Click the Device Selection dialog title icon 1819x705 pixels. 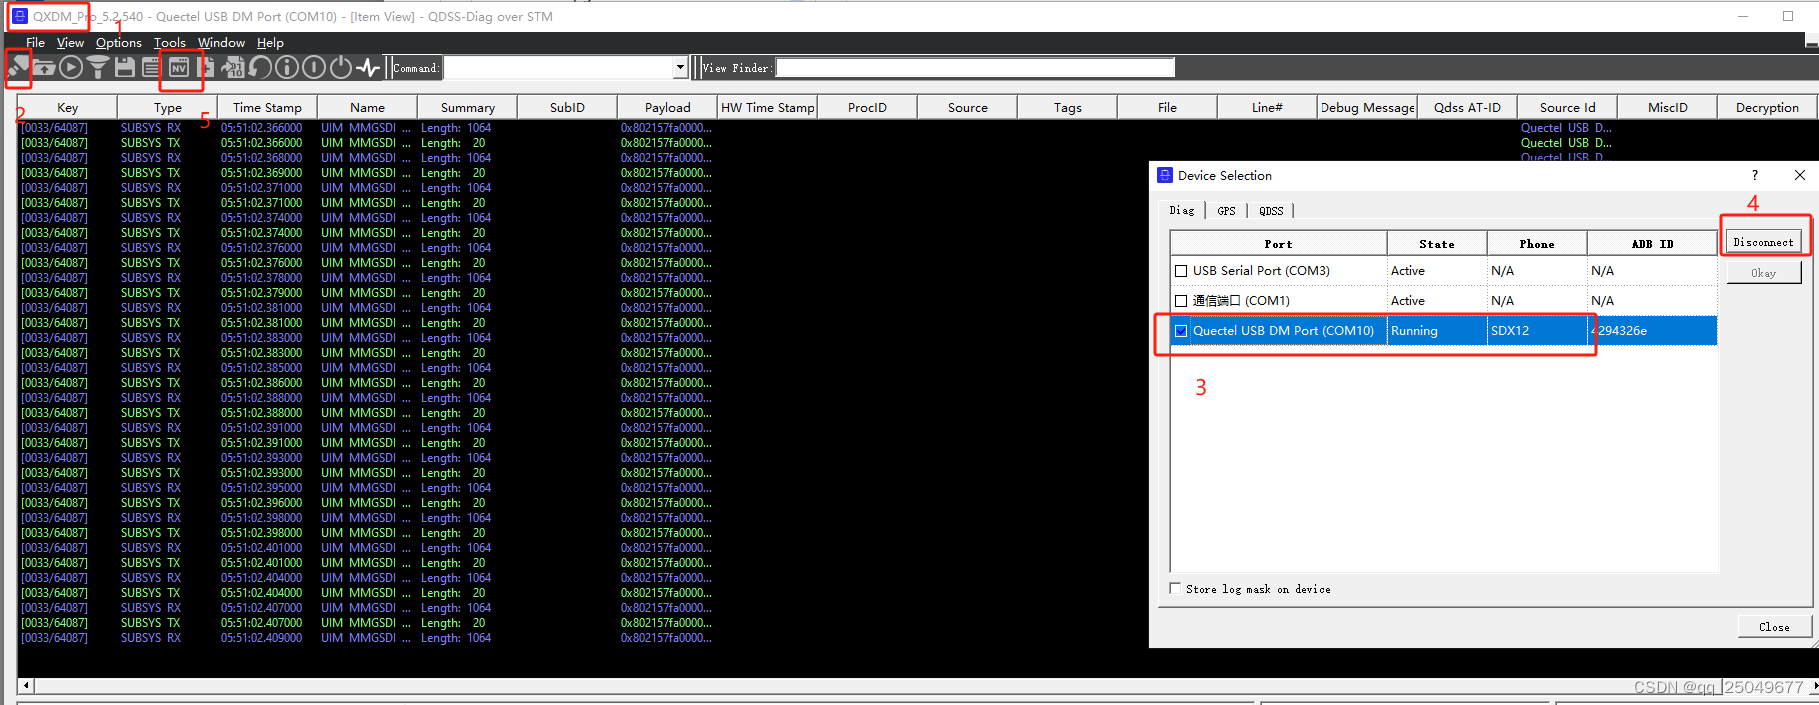pyautogui.click(x=1165, y=175)
